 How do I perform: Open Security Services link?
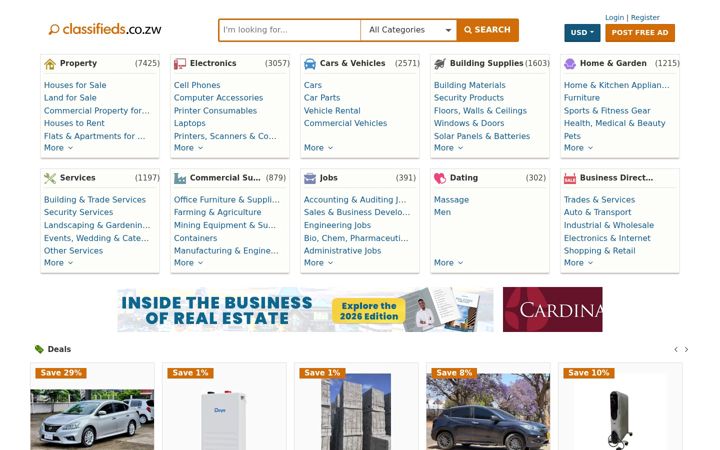pos(79,212)
